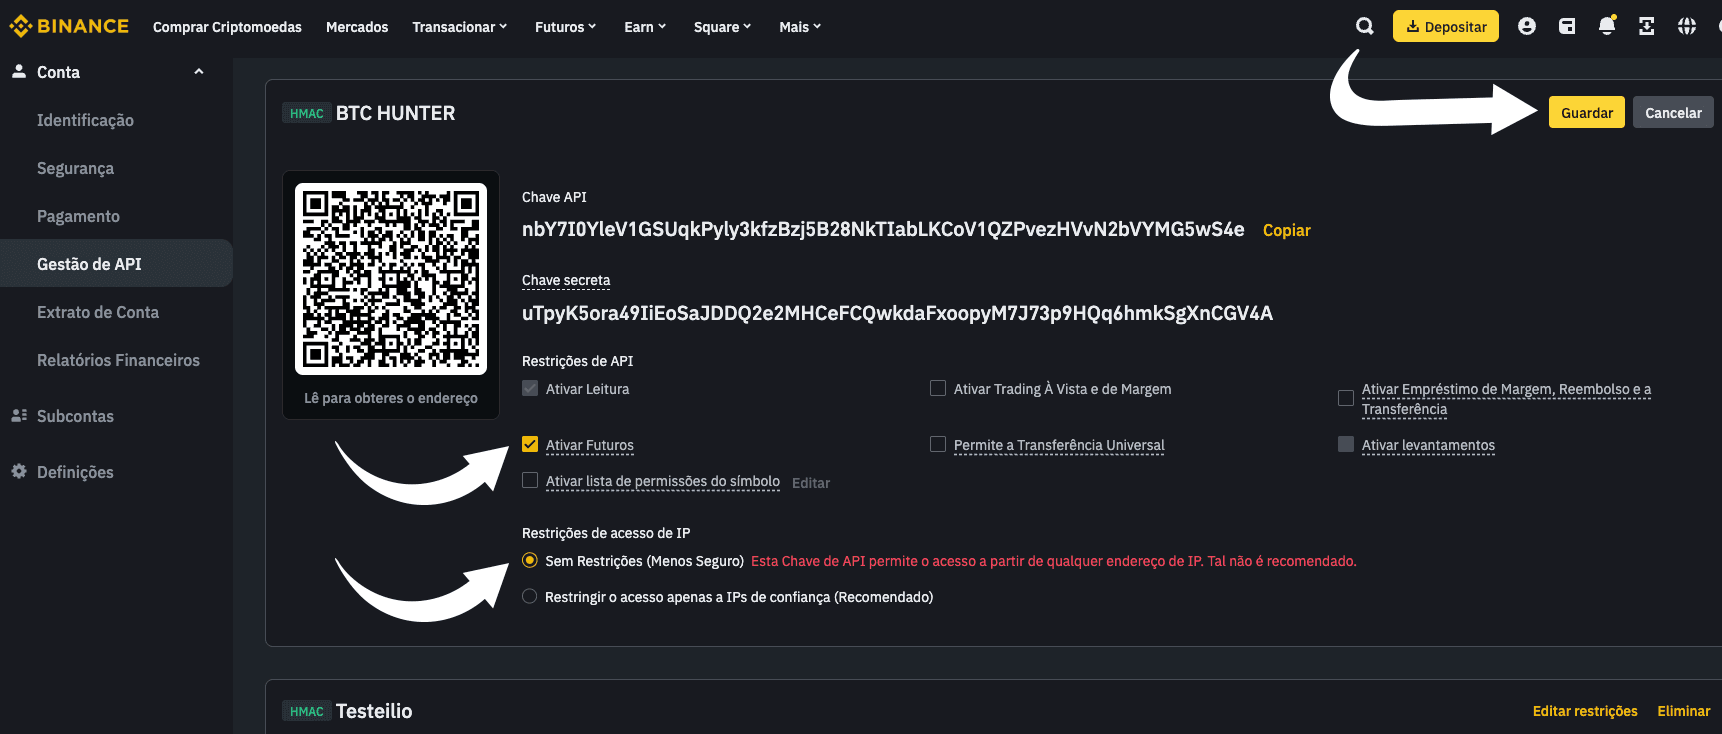
Task: Enable Ativar lista de permissões do símbolo
Action: [x=530, y=480]
